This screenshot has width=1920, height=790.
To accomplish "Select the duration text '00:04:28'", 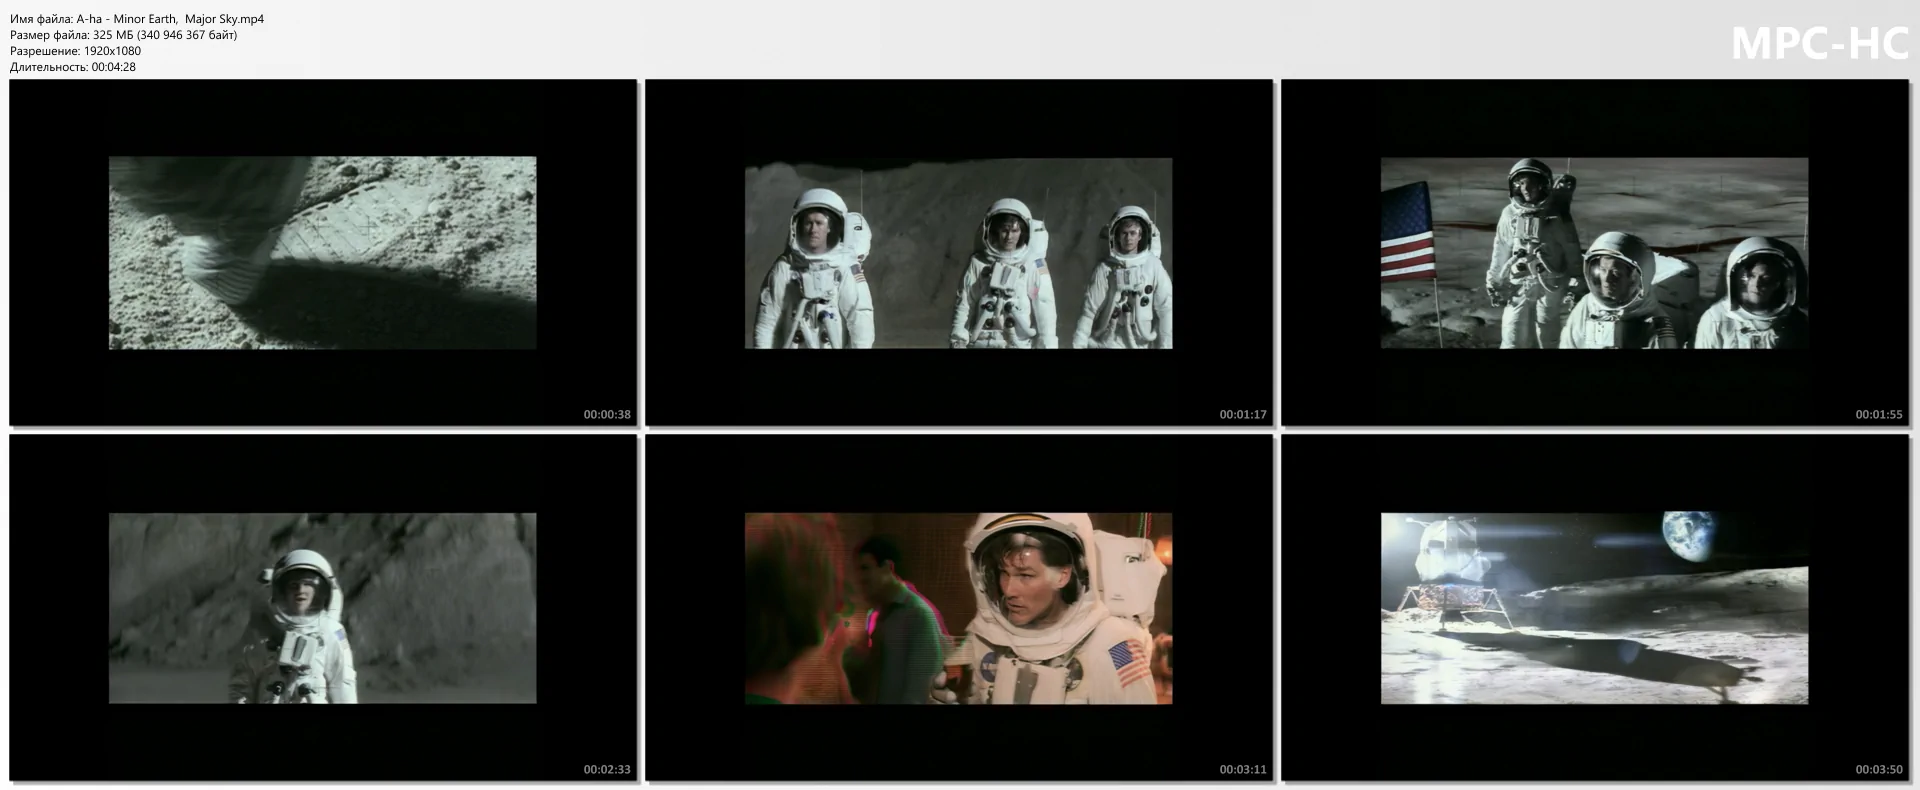I will (x=113, y=67).
